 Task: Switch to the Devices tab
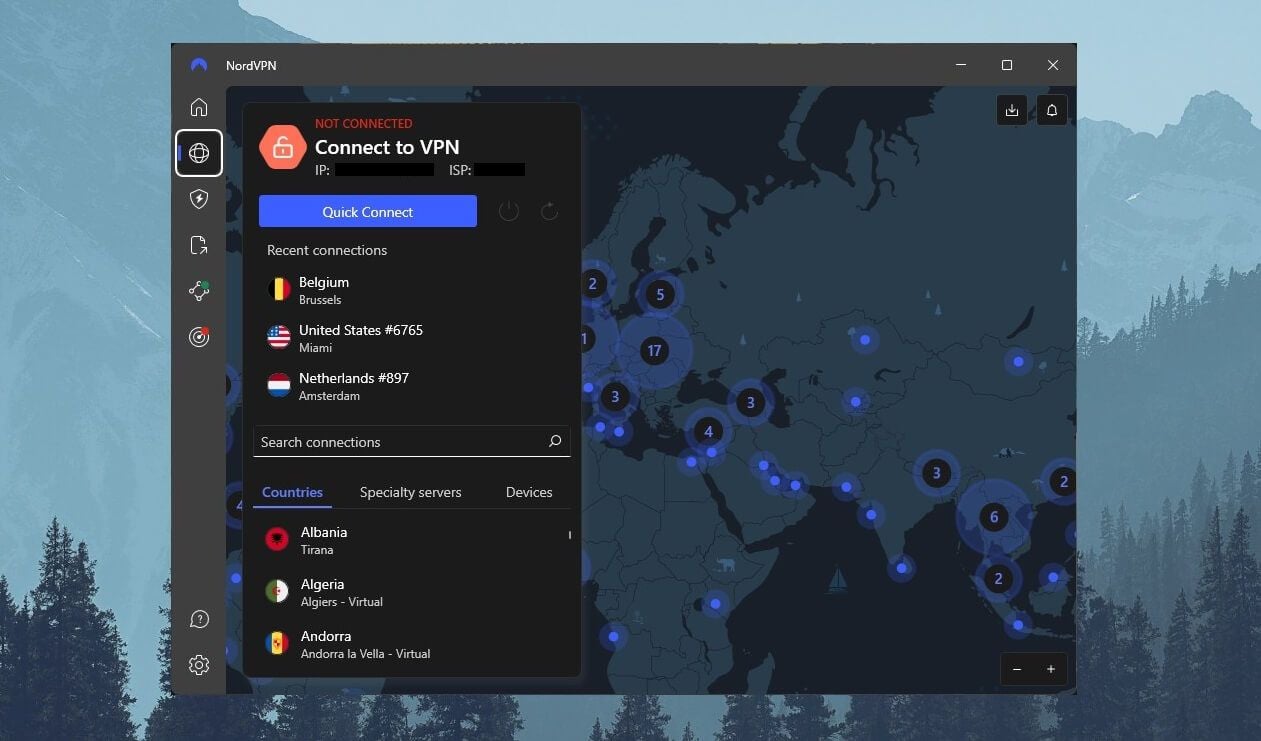click(529, 492)
